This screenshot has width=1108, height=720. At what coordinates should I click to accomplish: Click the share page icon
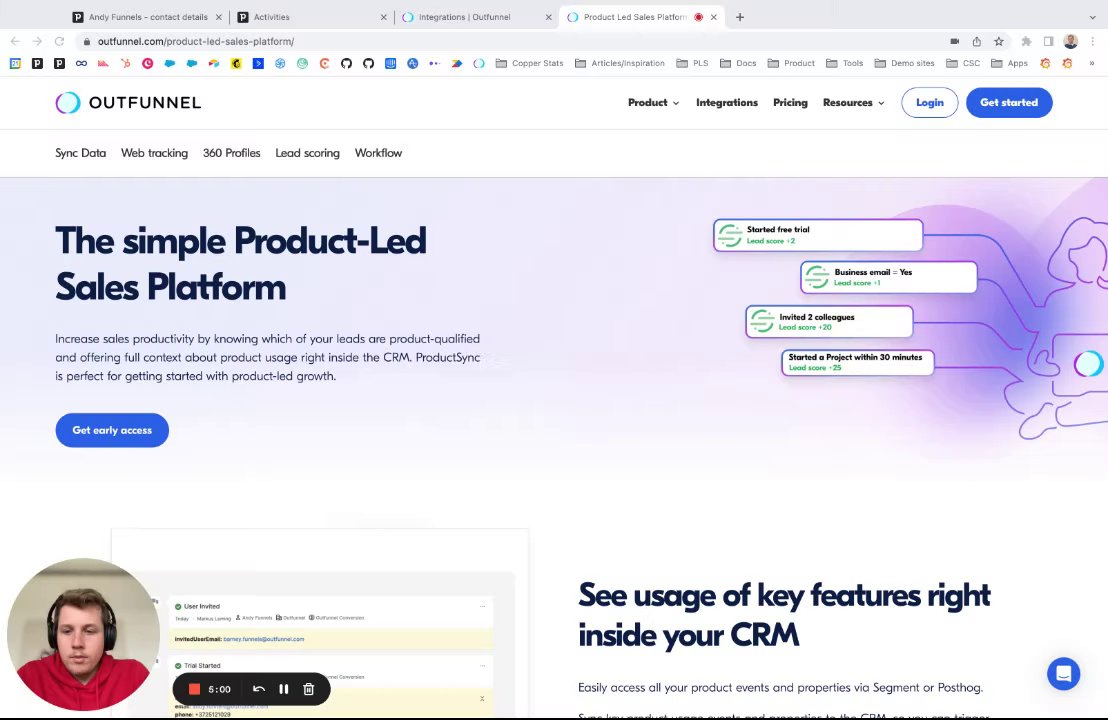coord(977,41)
